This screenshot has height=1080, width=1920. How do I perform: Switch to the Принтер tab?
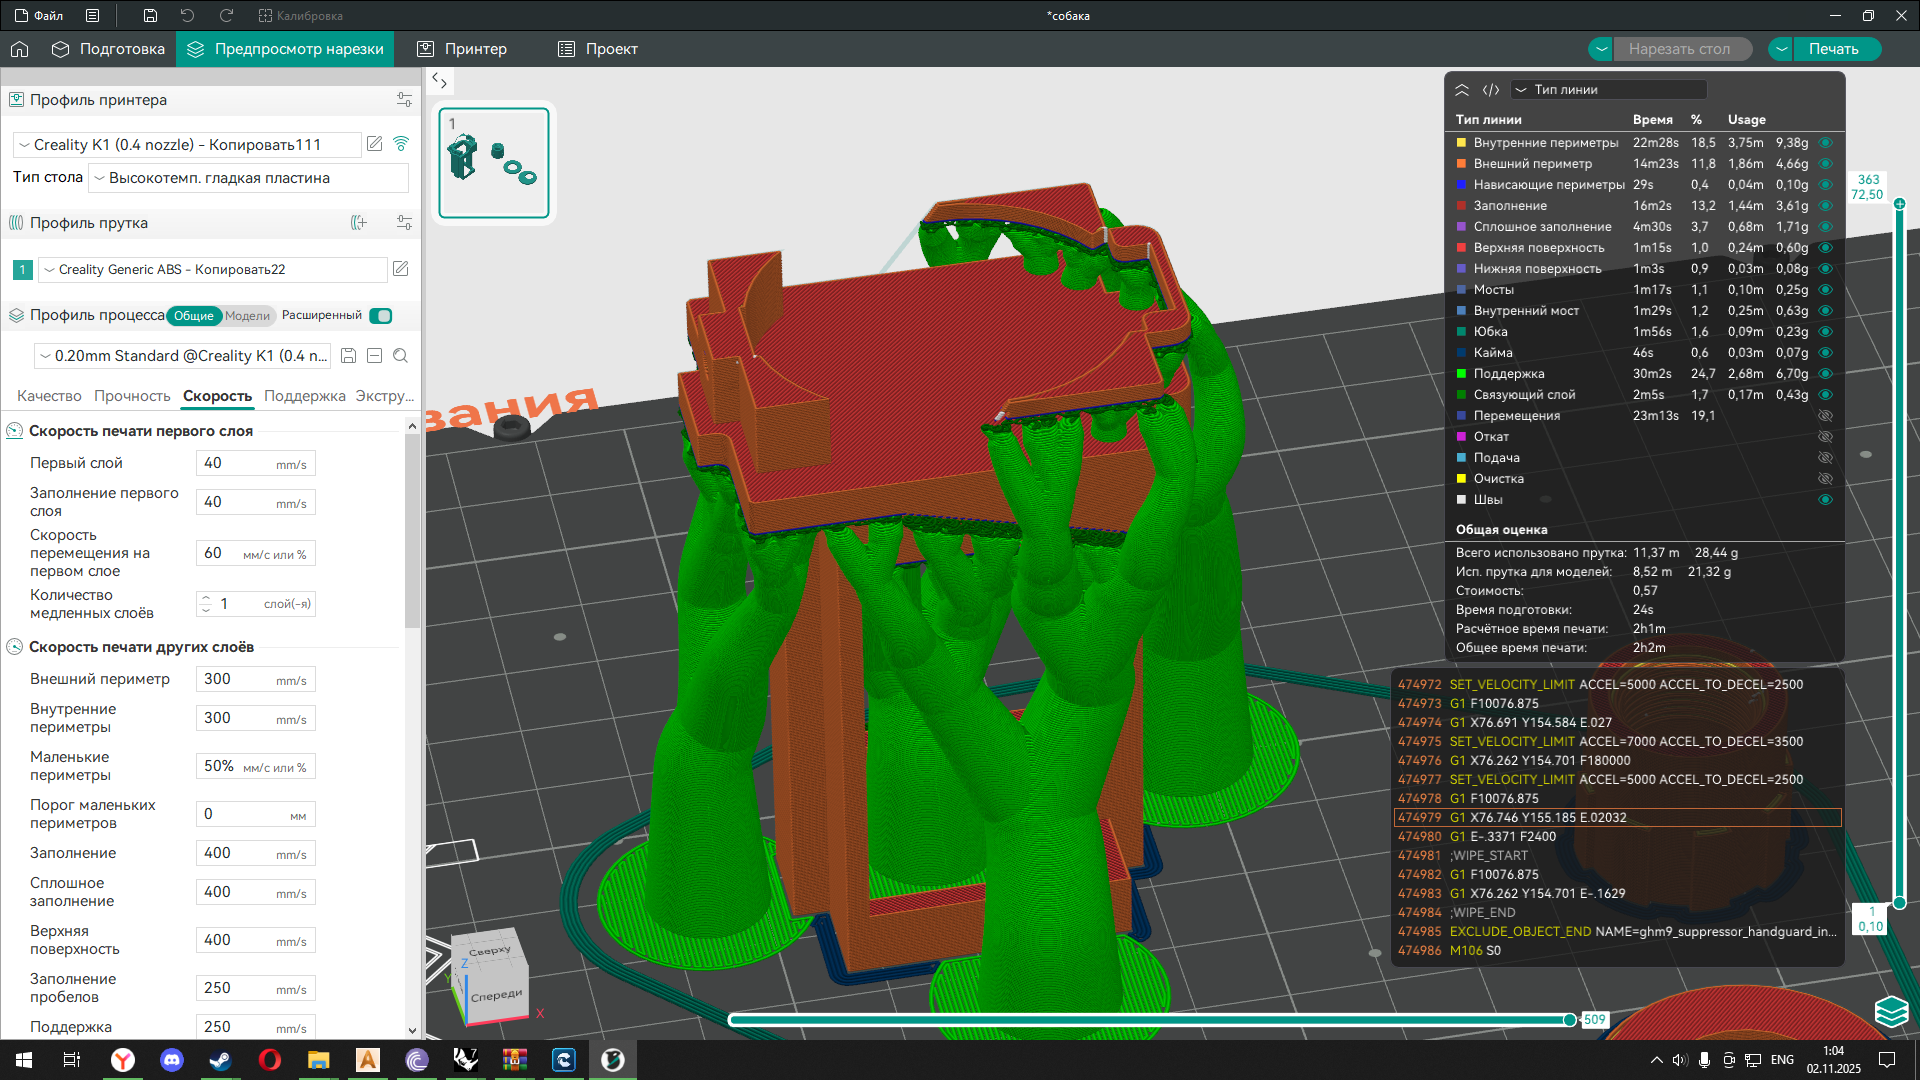pos(462,49)
